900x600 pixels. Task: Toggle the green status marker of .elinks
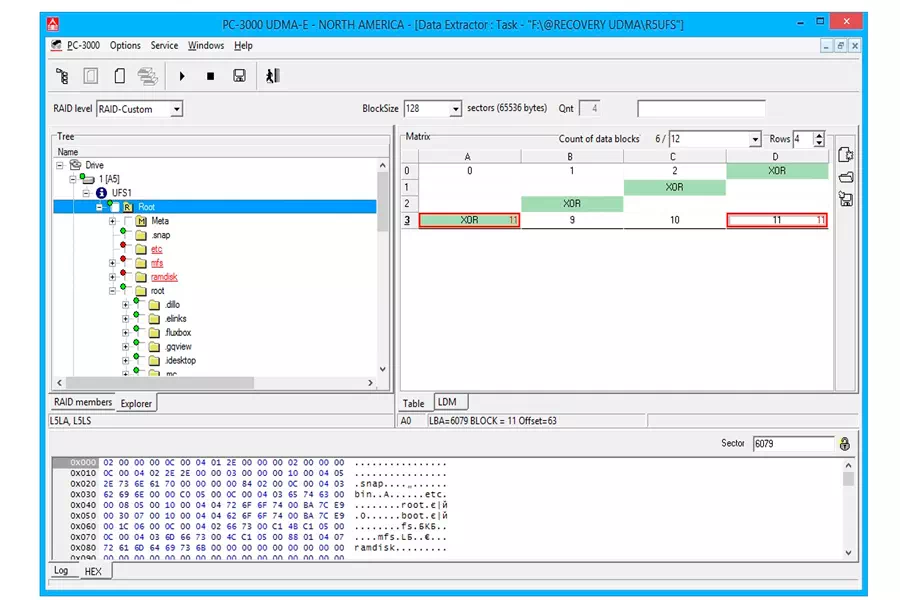click(x=136, y=314)
